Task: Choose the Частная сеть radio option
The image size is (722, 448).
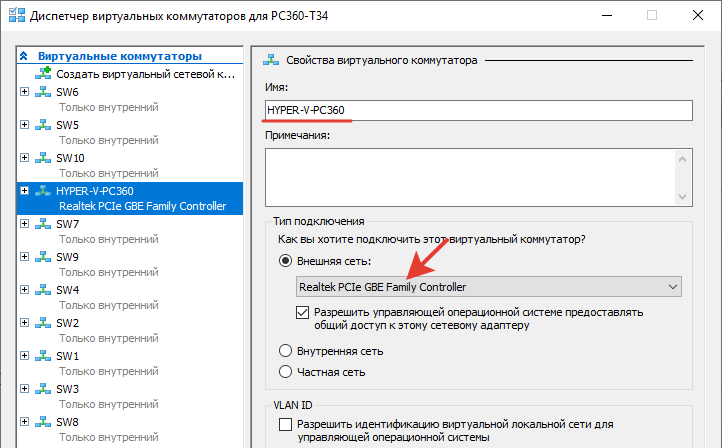Action: pyautogui.click(x=286, y=372)
